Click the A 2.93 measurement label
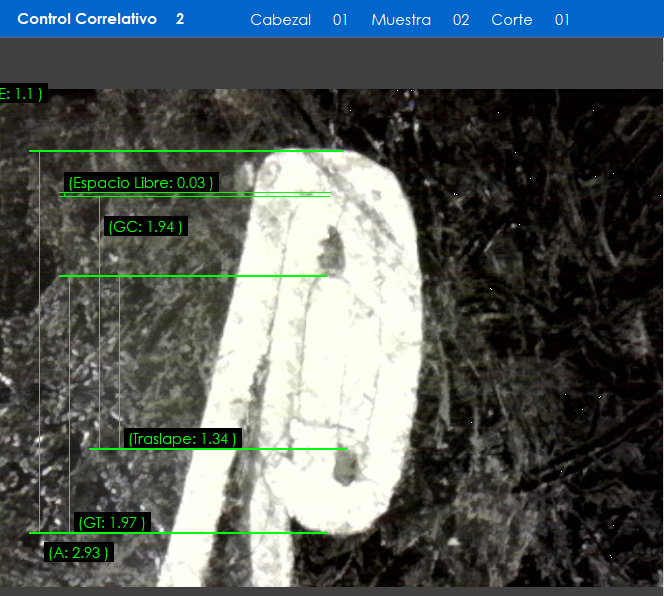Viewport: 664px width, 596px height. [78, 552]
